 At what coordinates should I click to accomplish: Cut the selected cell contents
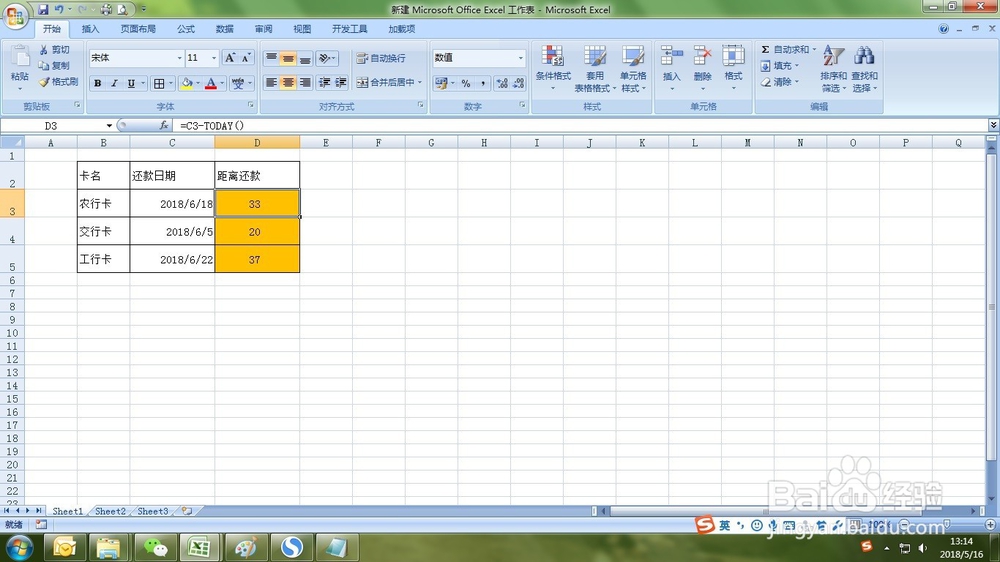[54, 49]
